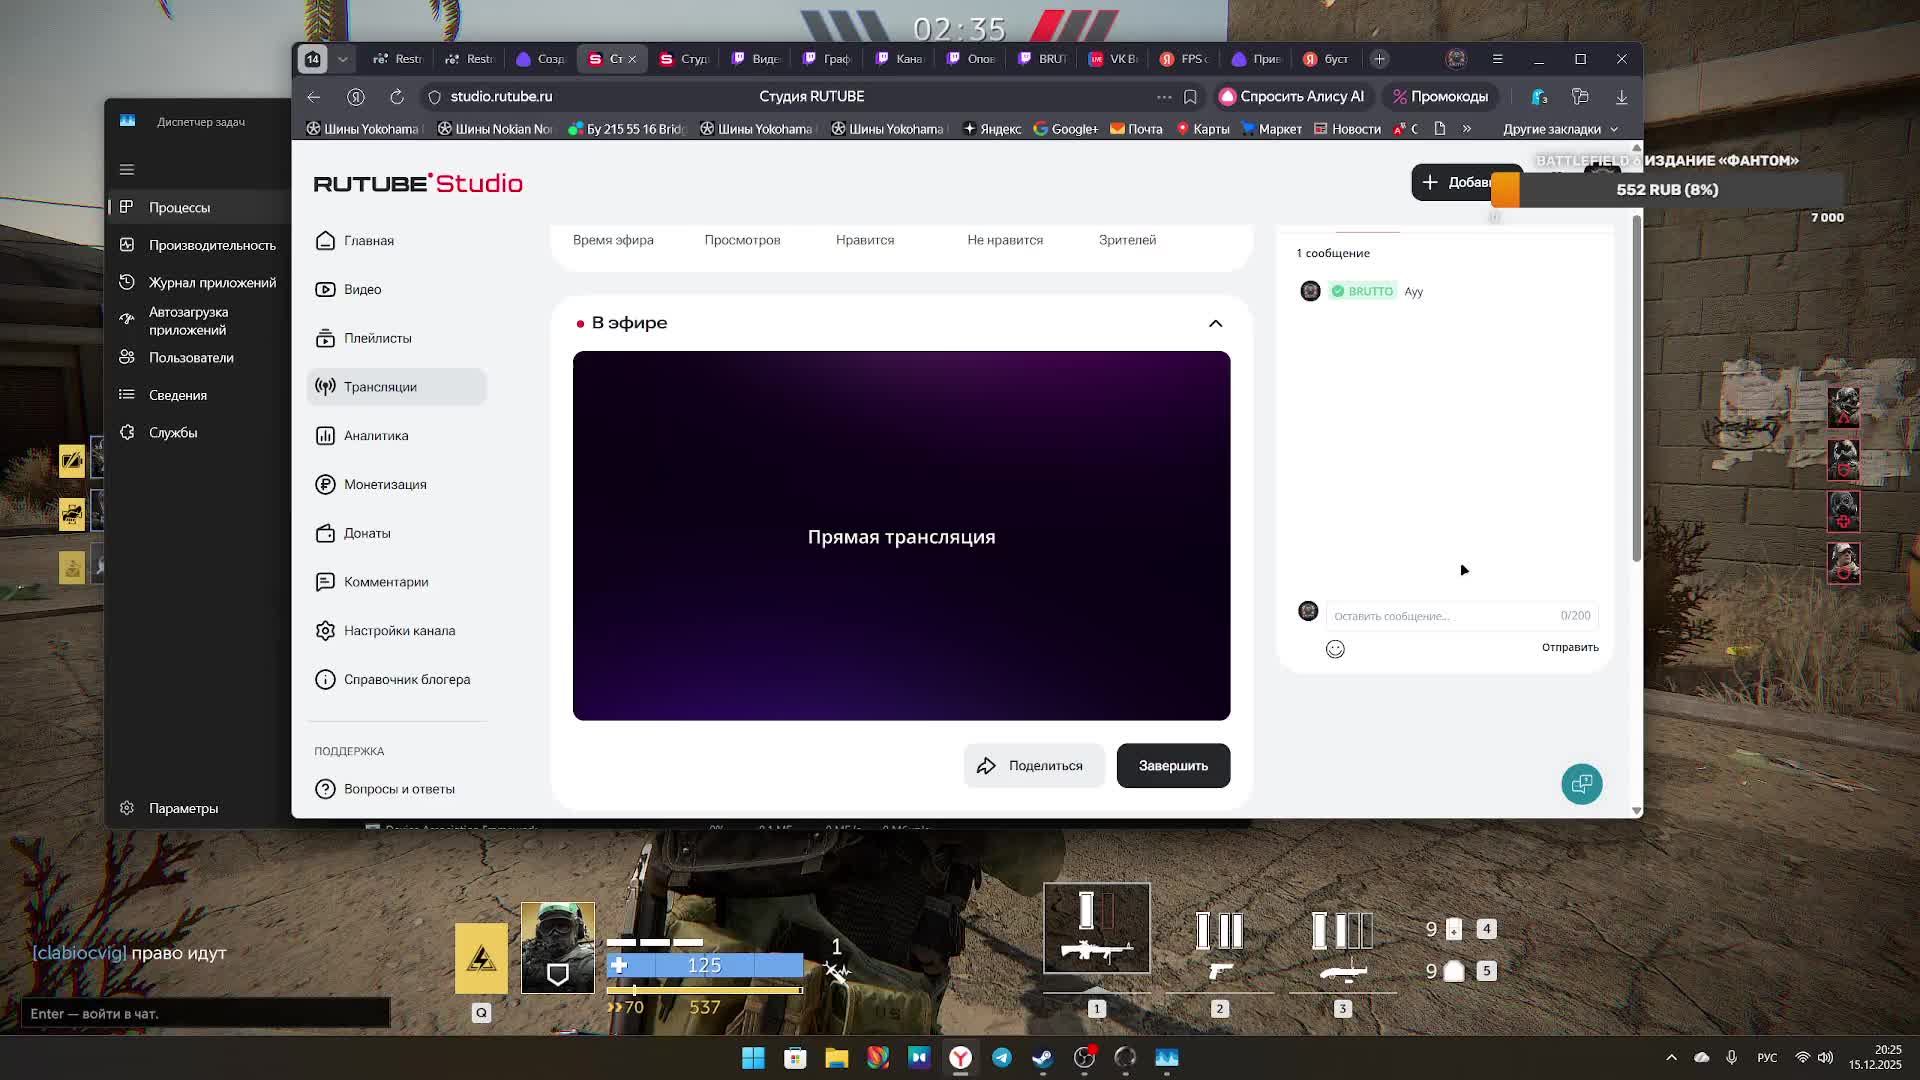Select Трансляции in the sidebar menu

pos(380,387)
